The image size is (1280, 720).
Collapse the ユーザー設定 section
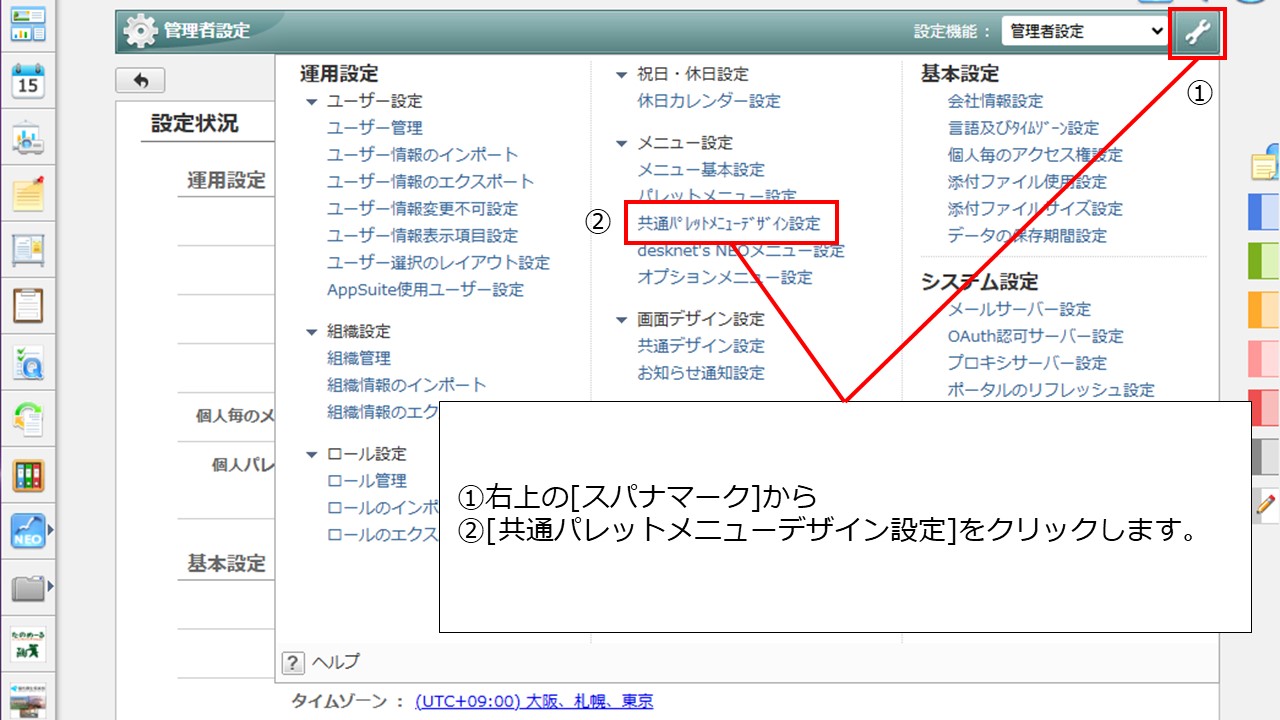click(312, 100)
